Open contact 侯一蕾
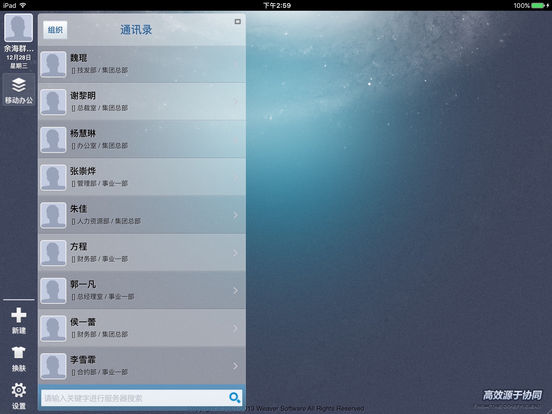The height and width of the screenshot is (414, 552). point(142,328)
